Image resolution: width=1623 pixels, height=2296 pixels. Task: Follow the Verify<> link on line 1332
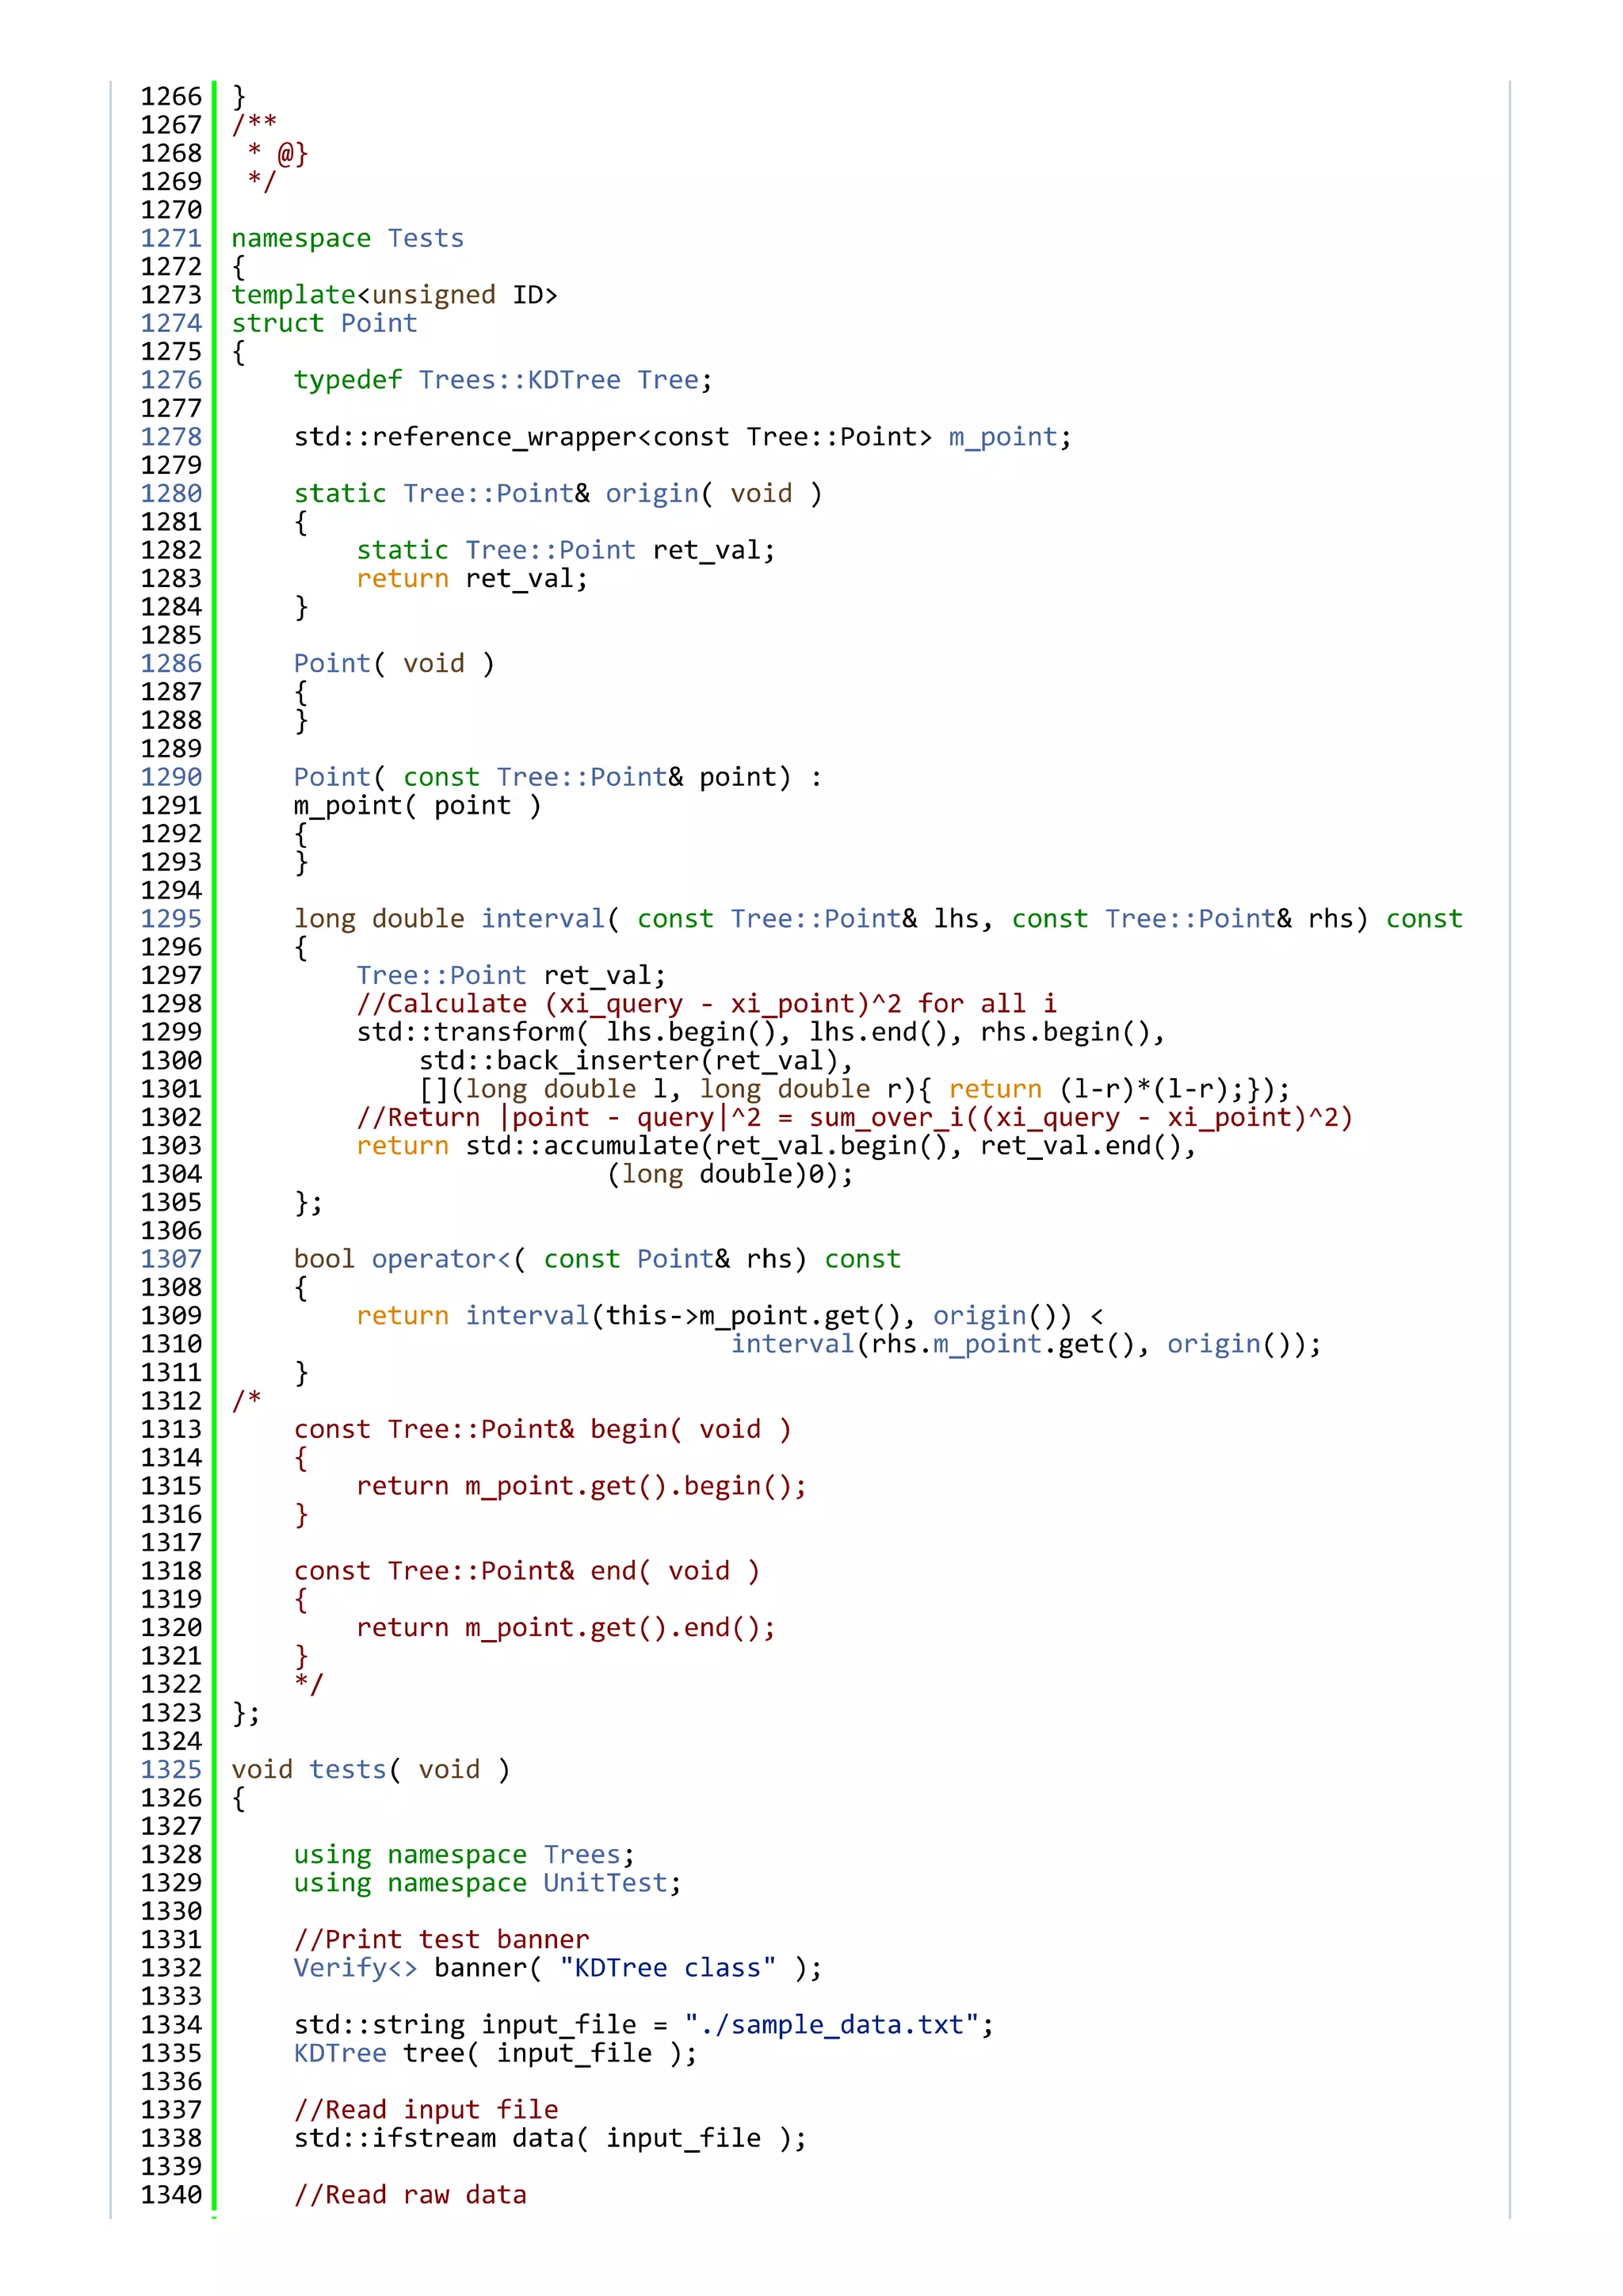(355, 1969)
